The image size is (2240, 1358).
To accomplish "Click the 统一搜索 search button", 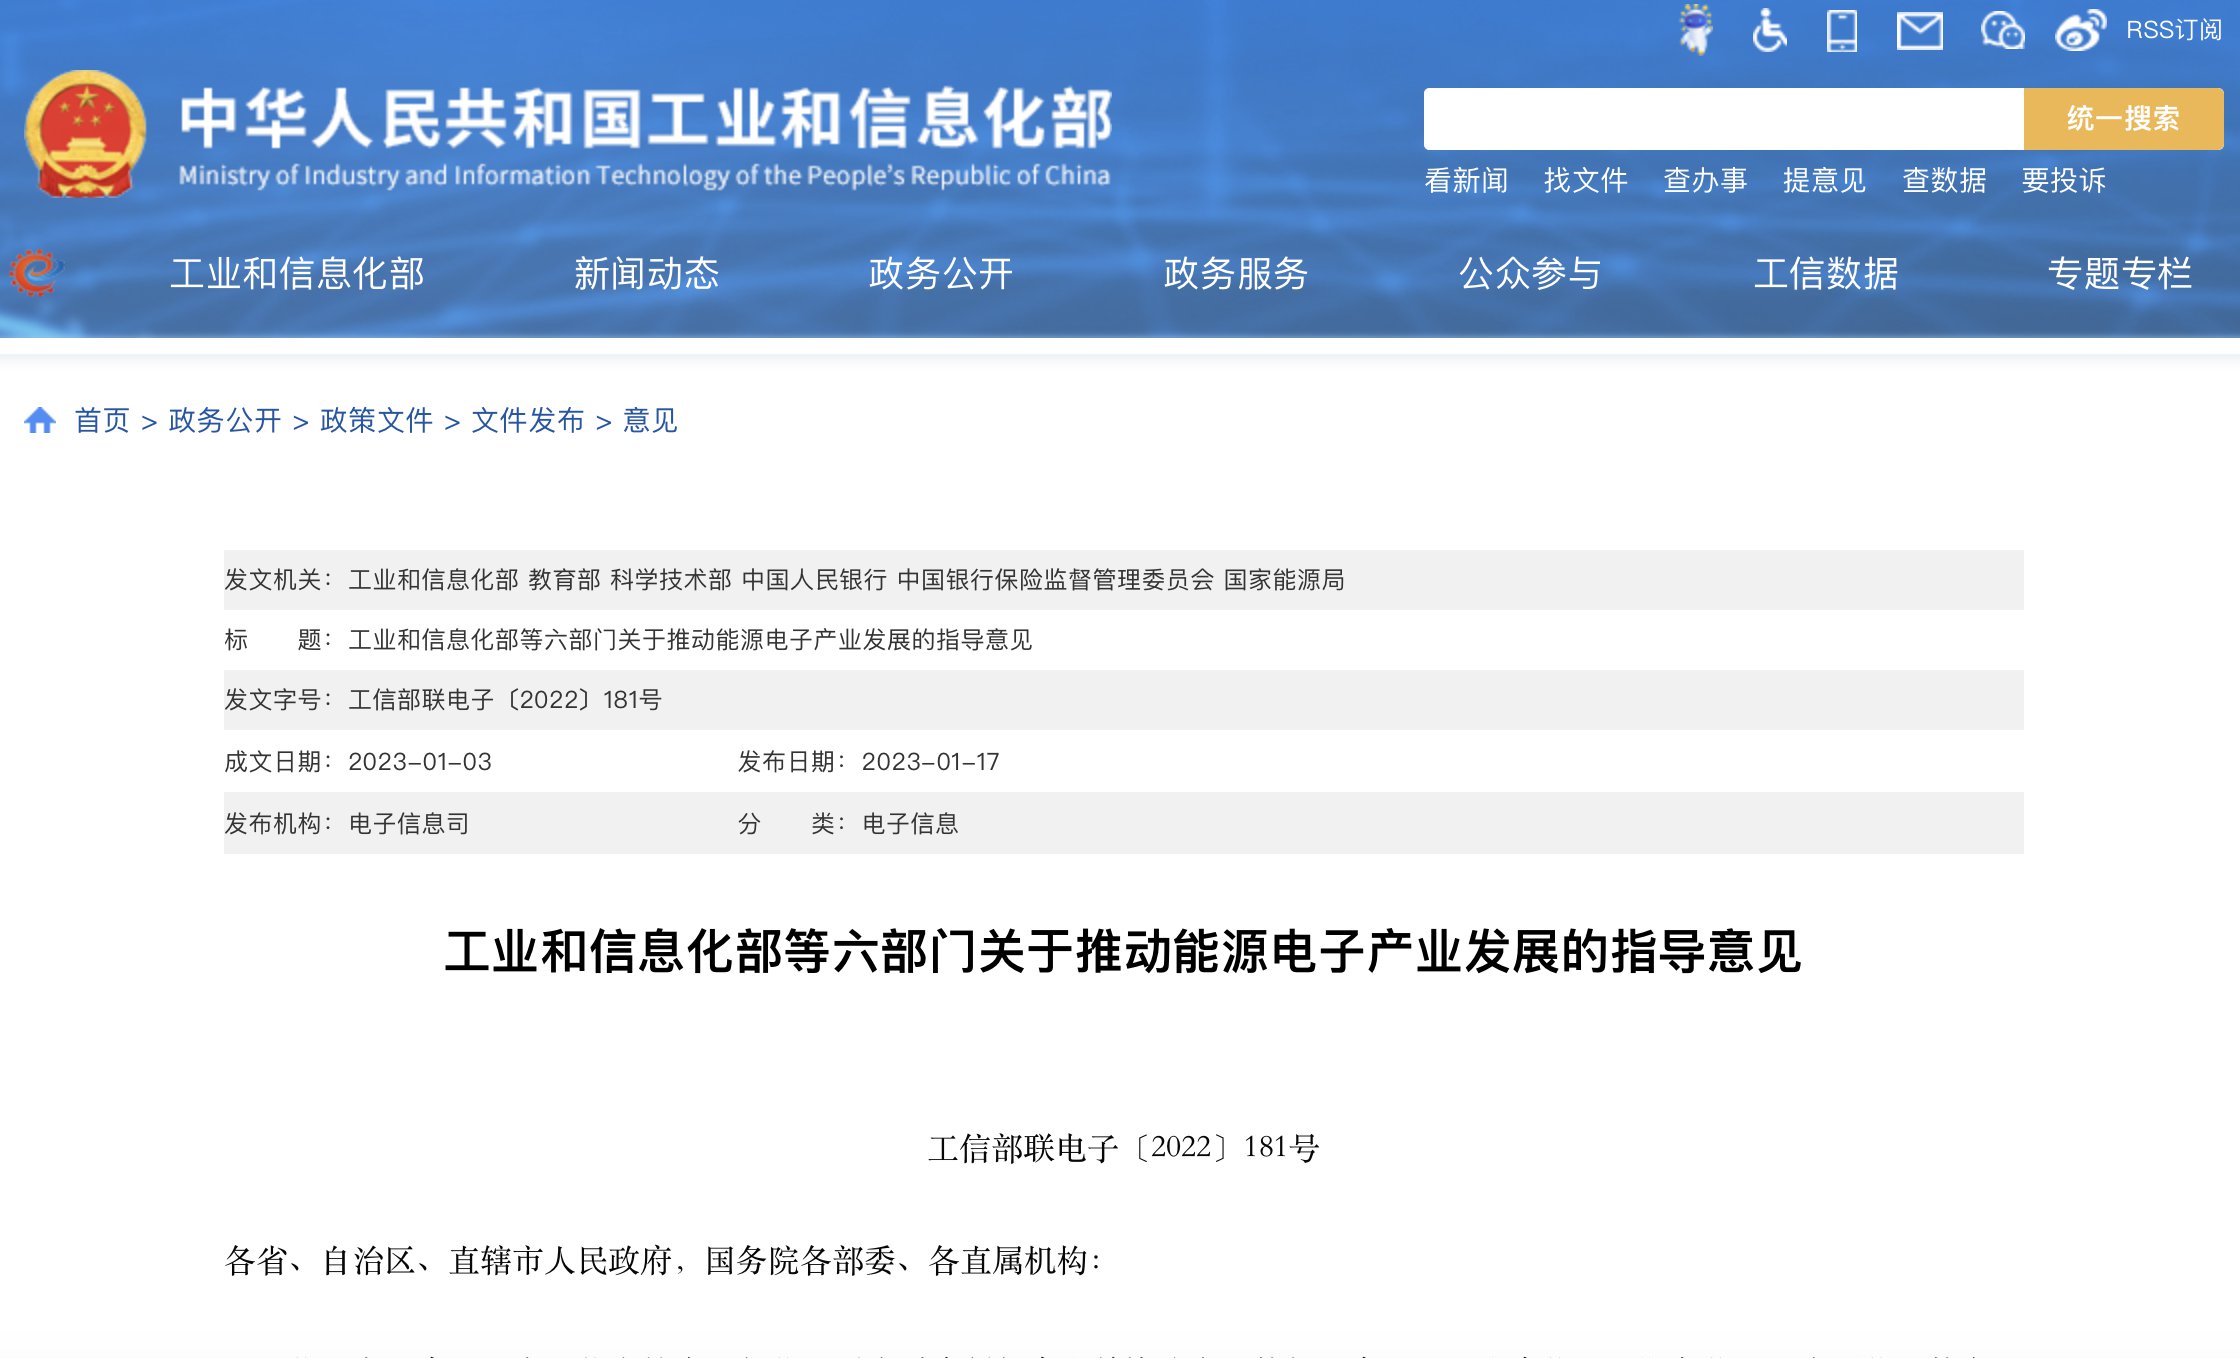I will point(2123,119).
